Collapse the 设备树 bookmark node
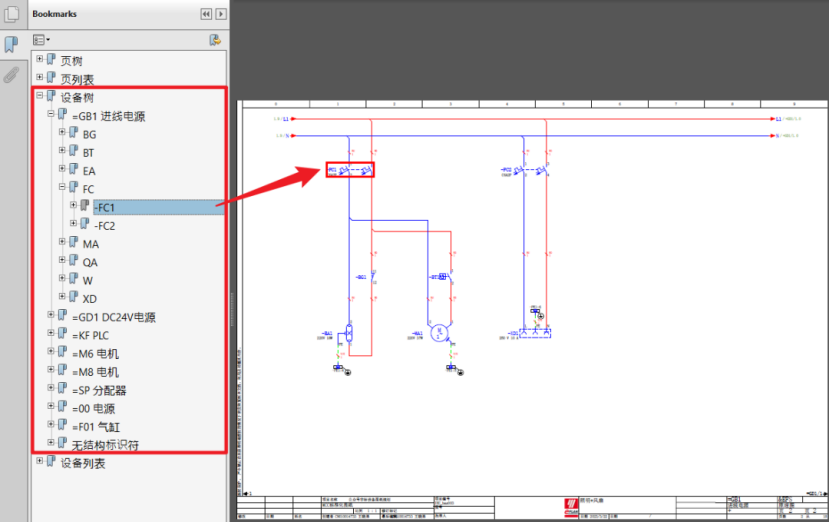 coord(40,95)
